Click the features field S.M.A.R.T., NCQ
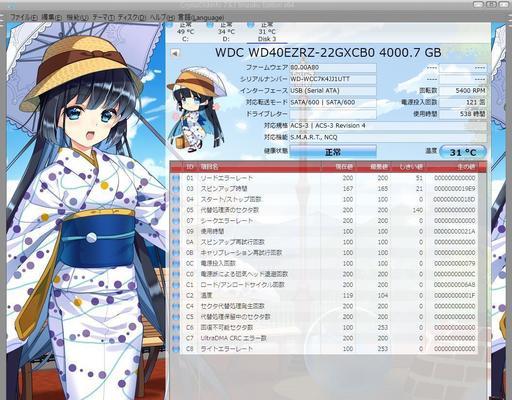The image size is (512, 400). coord(388,137)
